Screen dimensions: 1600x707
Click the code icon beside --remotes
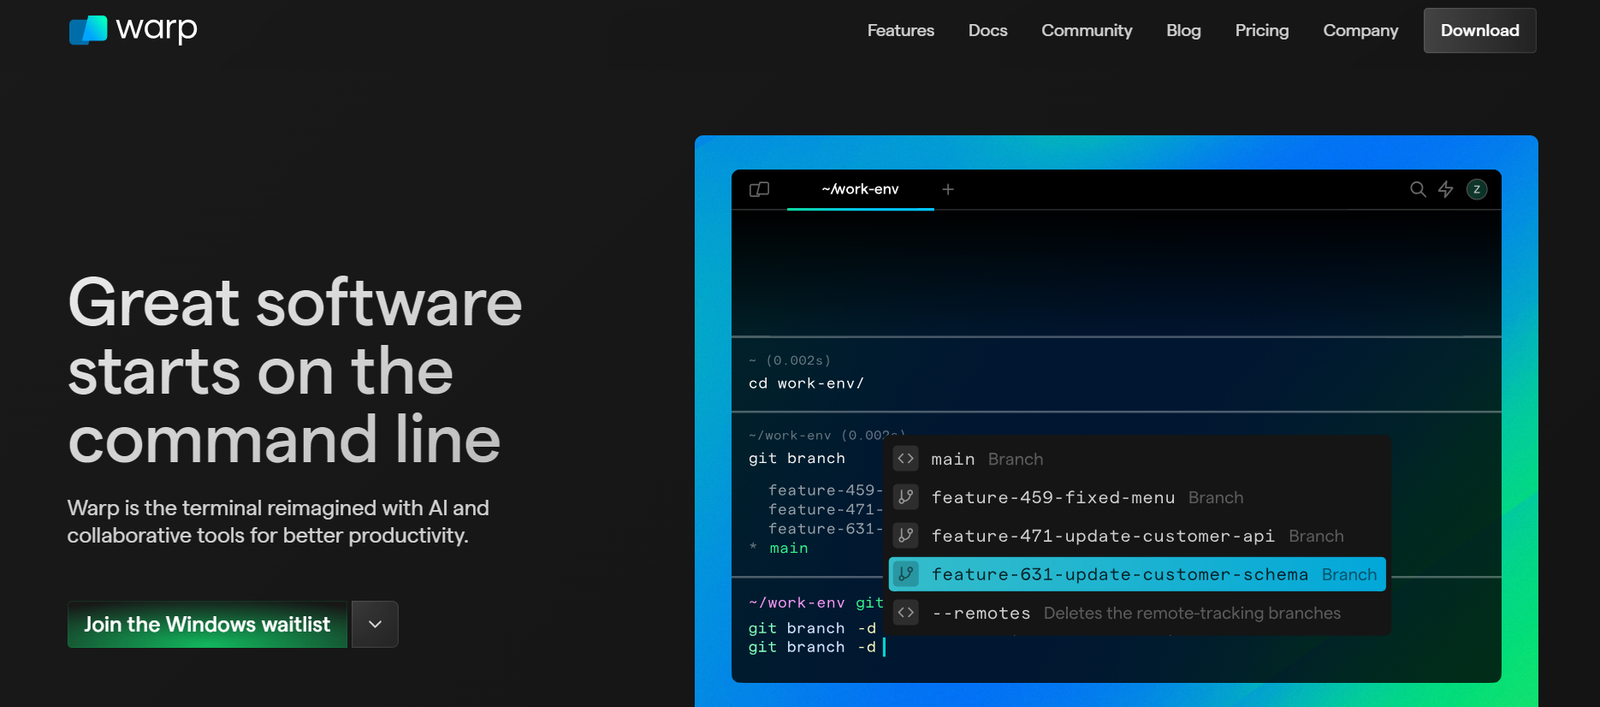[x=906, y=613]
